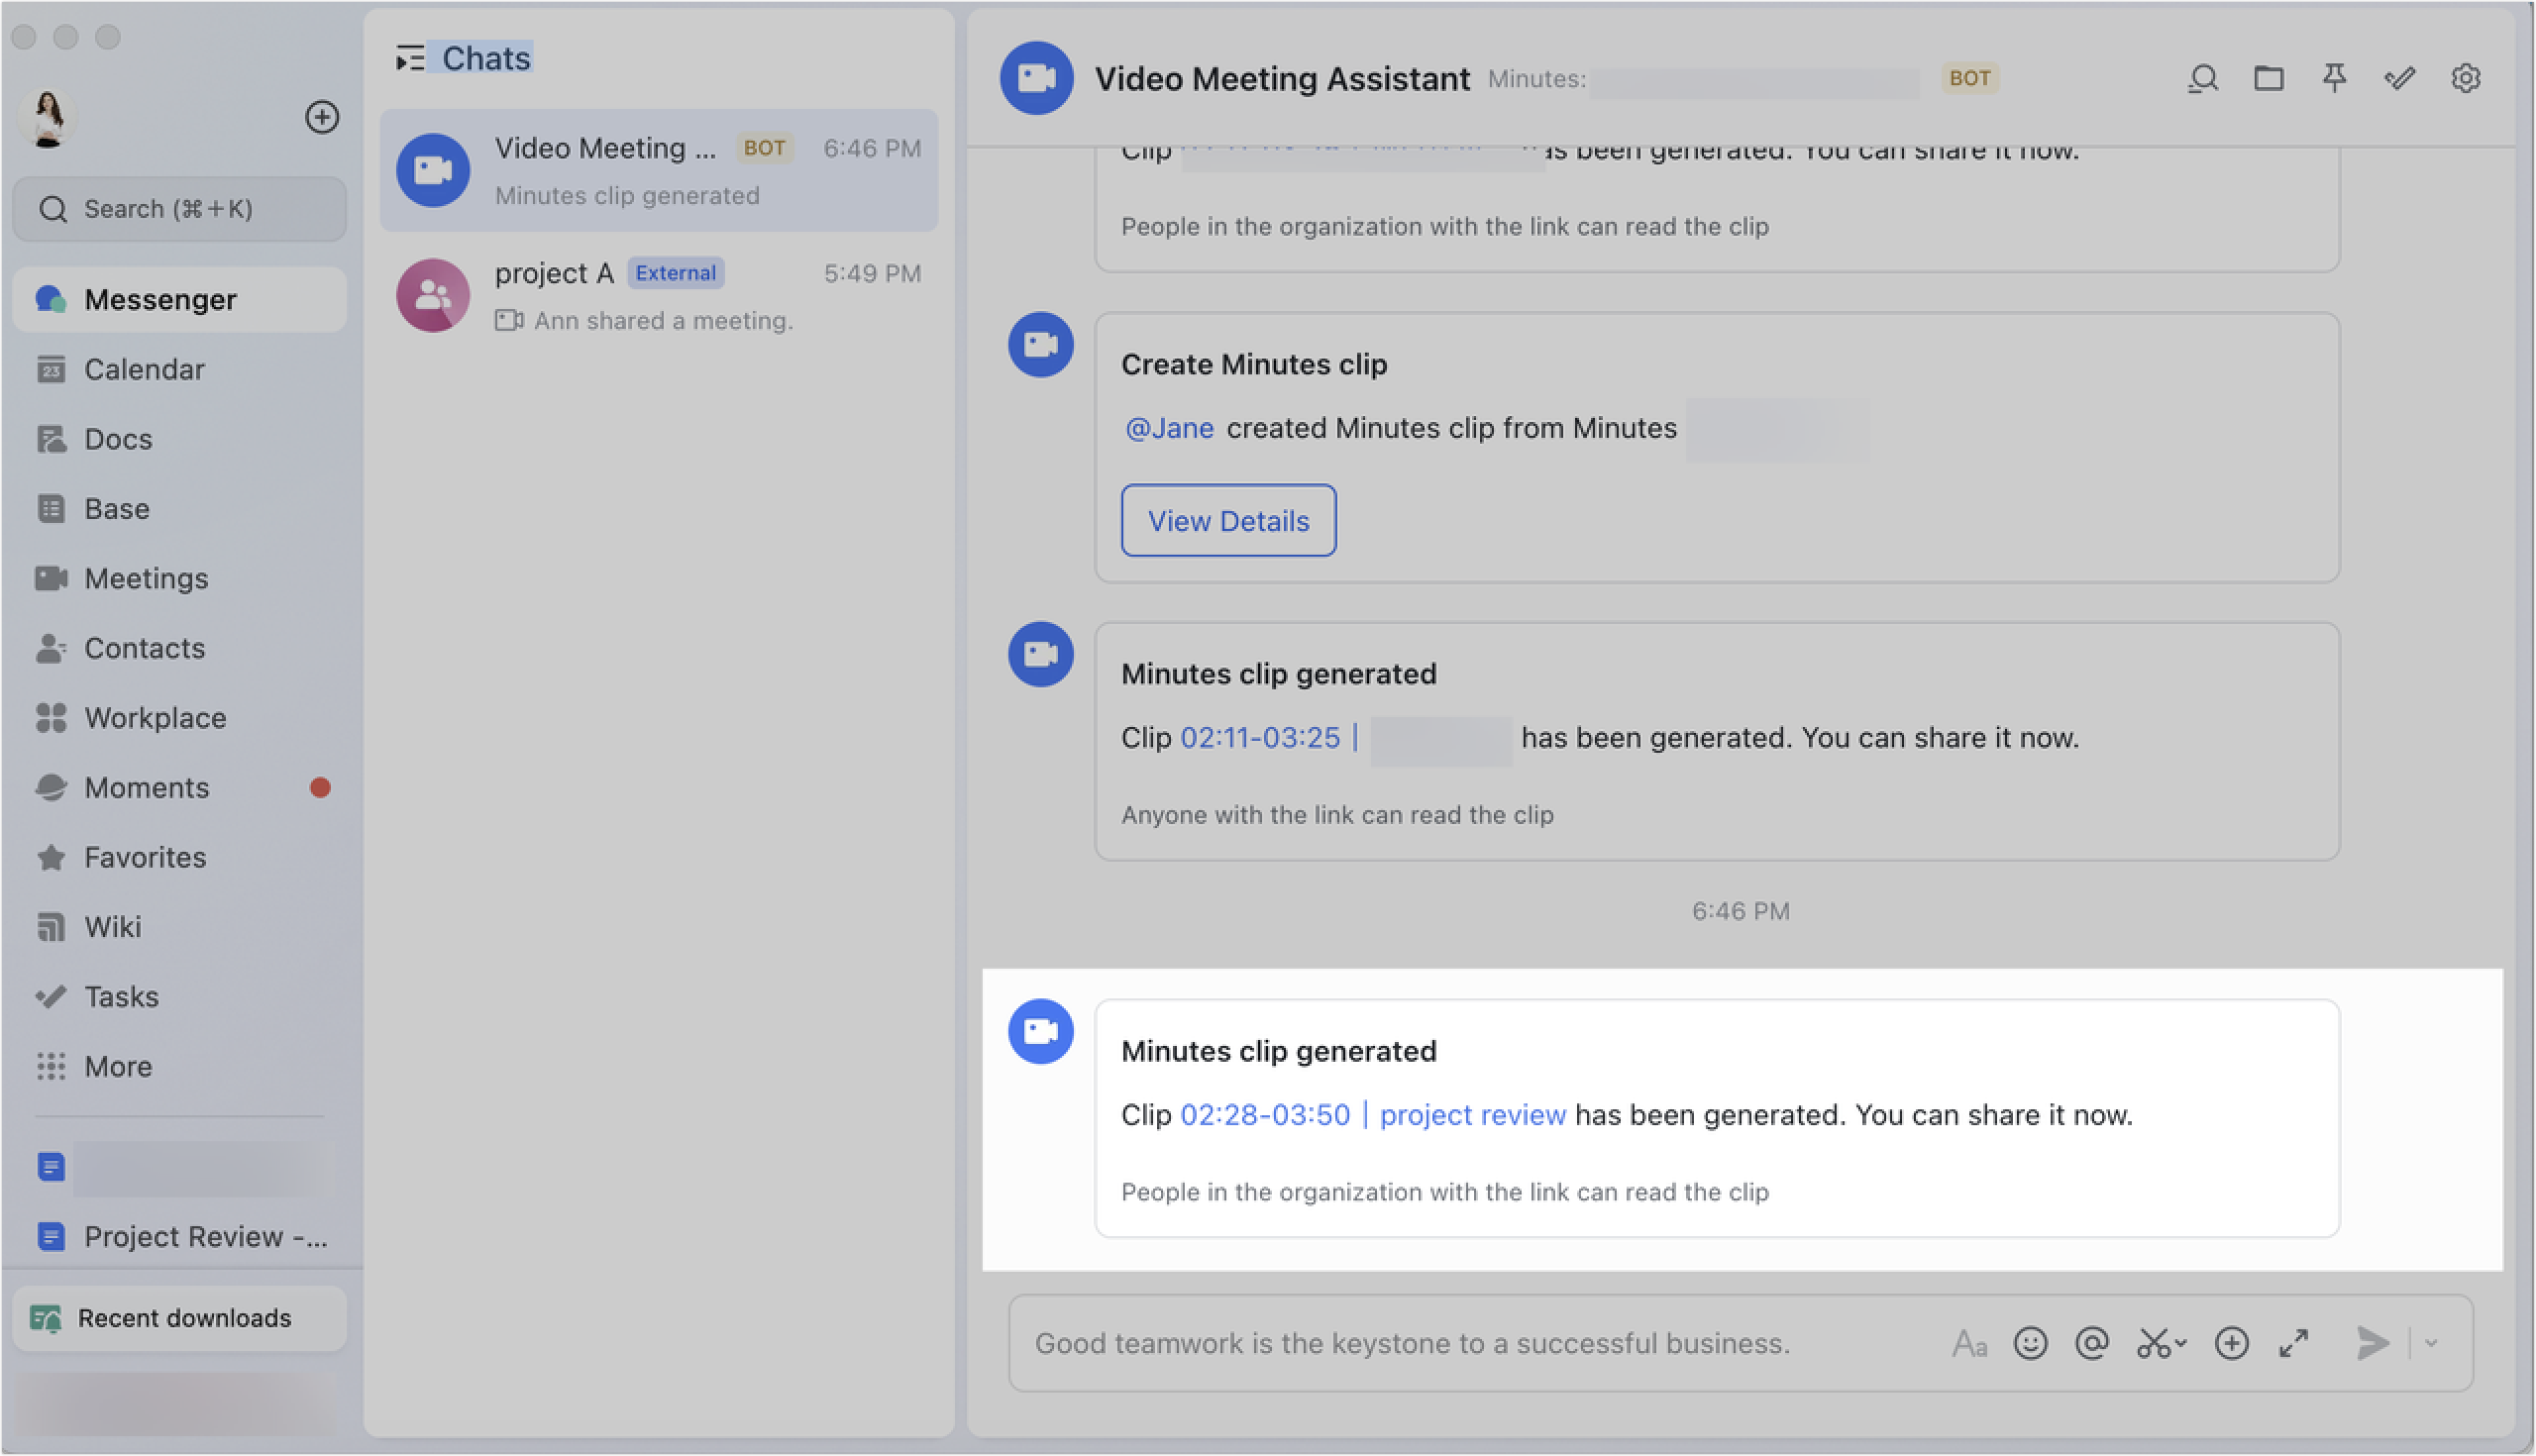Pin the Video Meeting Assistant chat
The image size is (2536, 1456).
[x=2334, y=78]
